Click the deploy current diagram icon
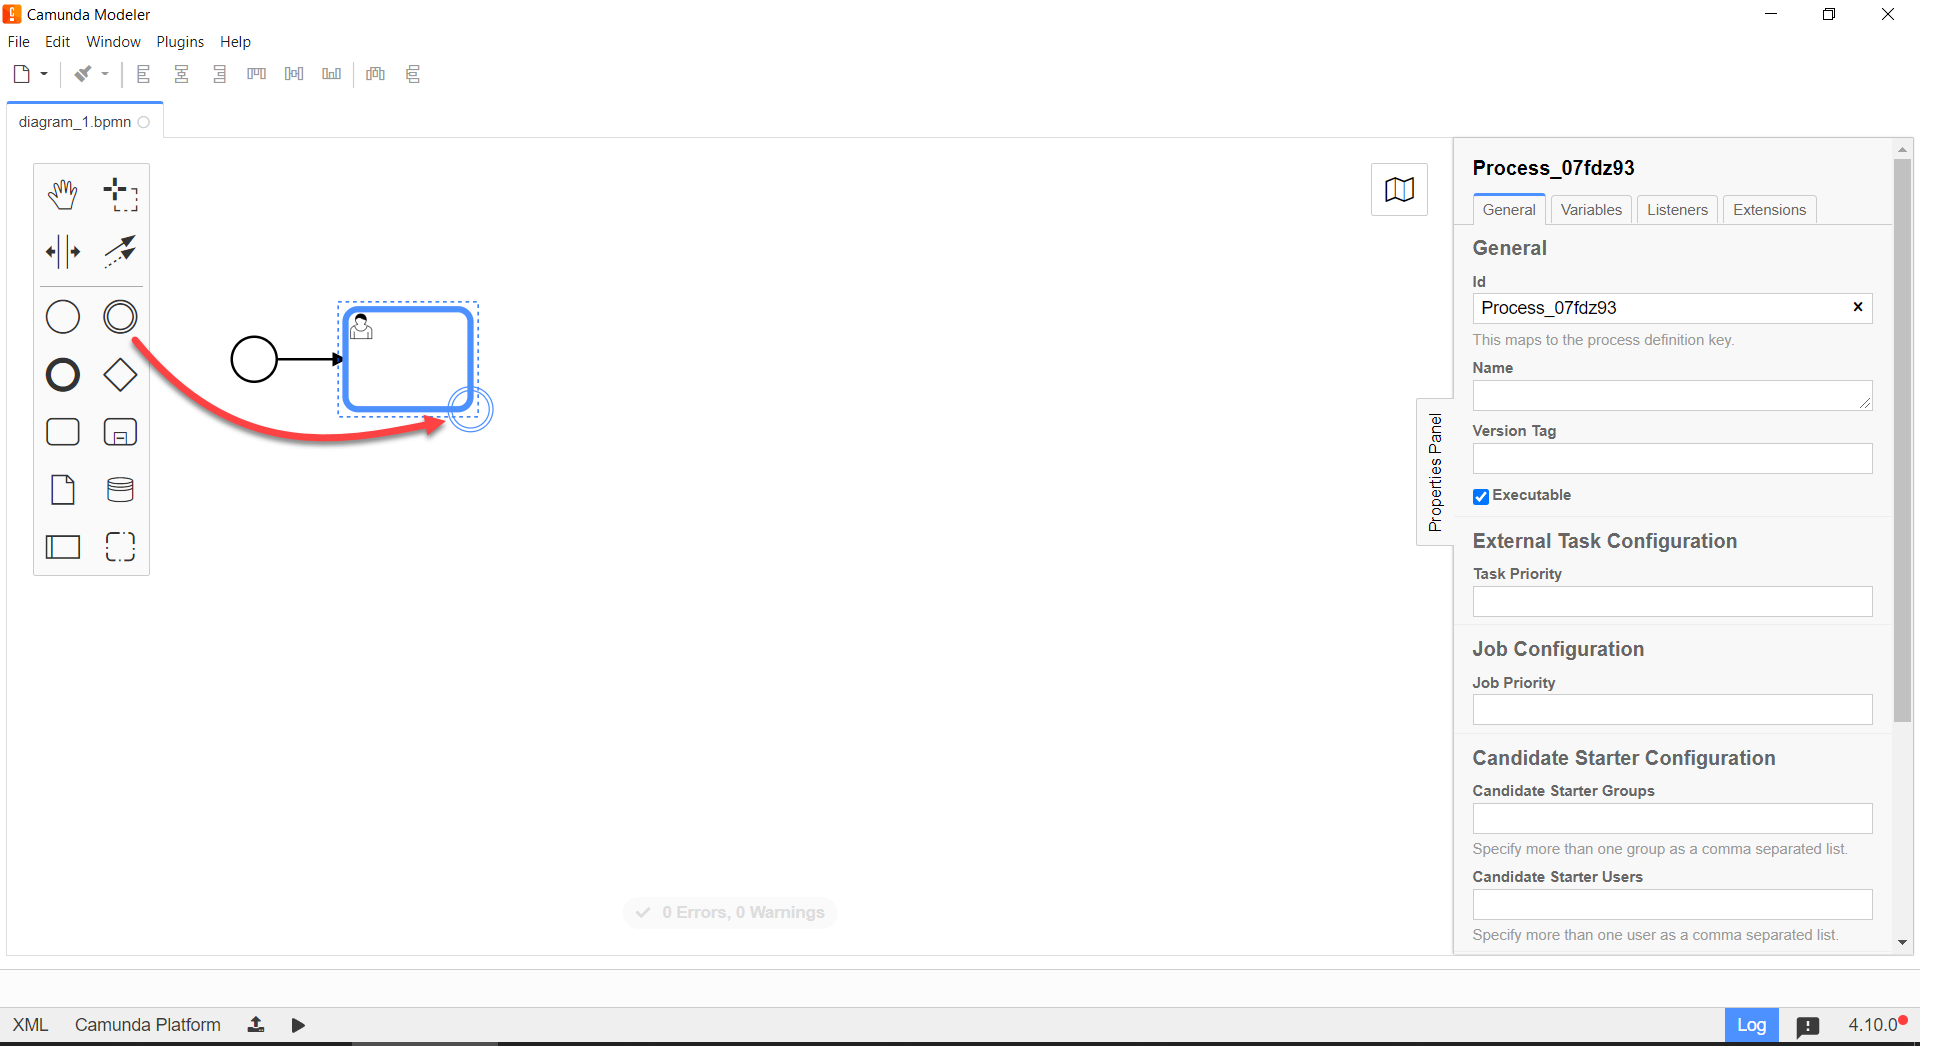Screen dimensions: 1934x1046 click(x=256, y=1025)
